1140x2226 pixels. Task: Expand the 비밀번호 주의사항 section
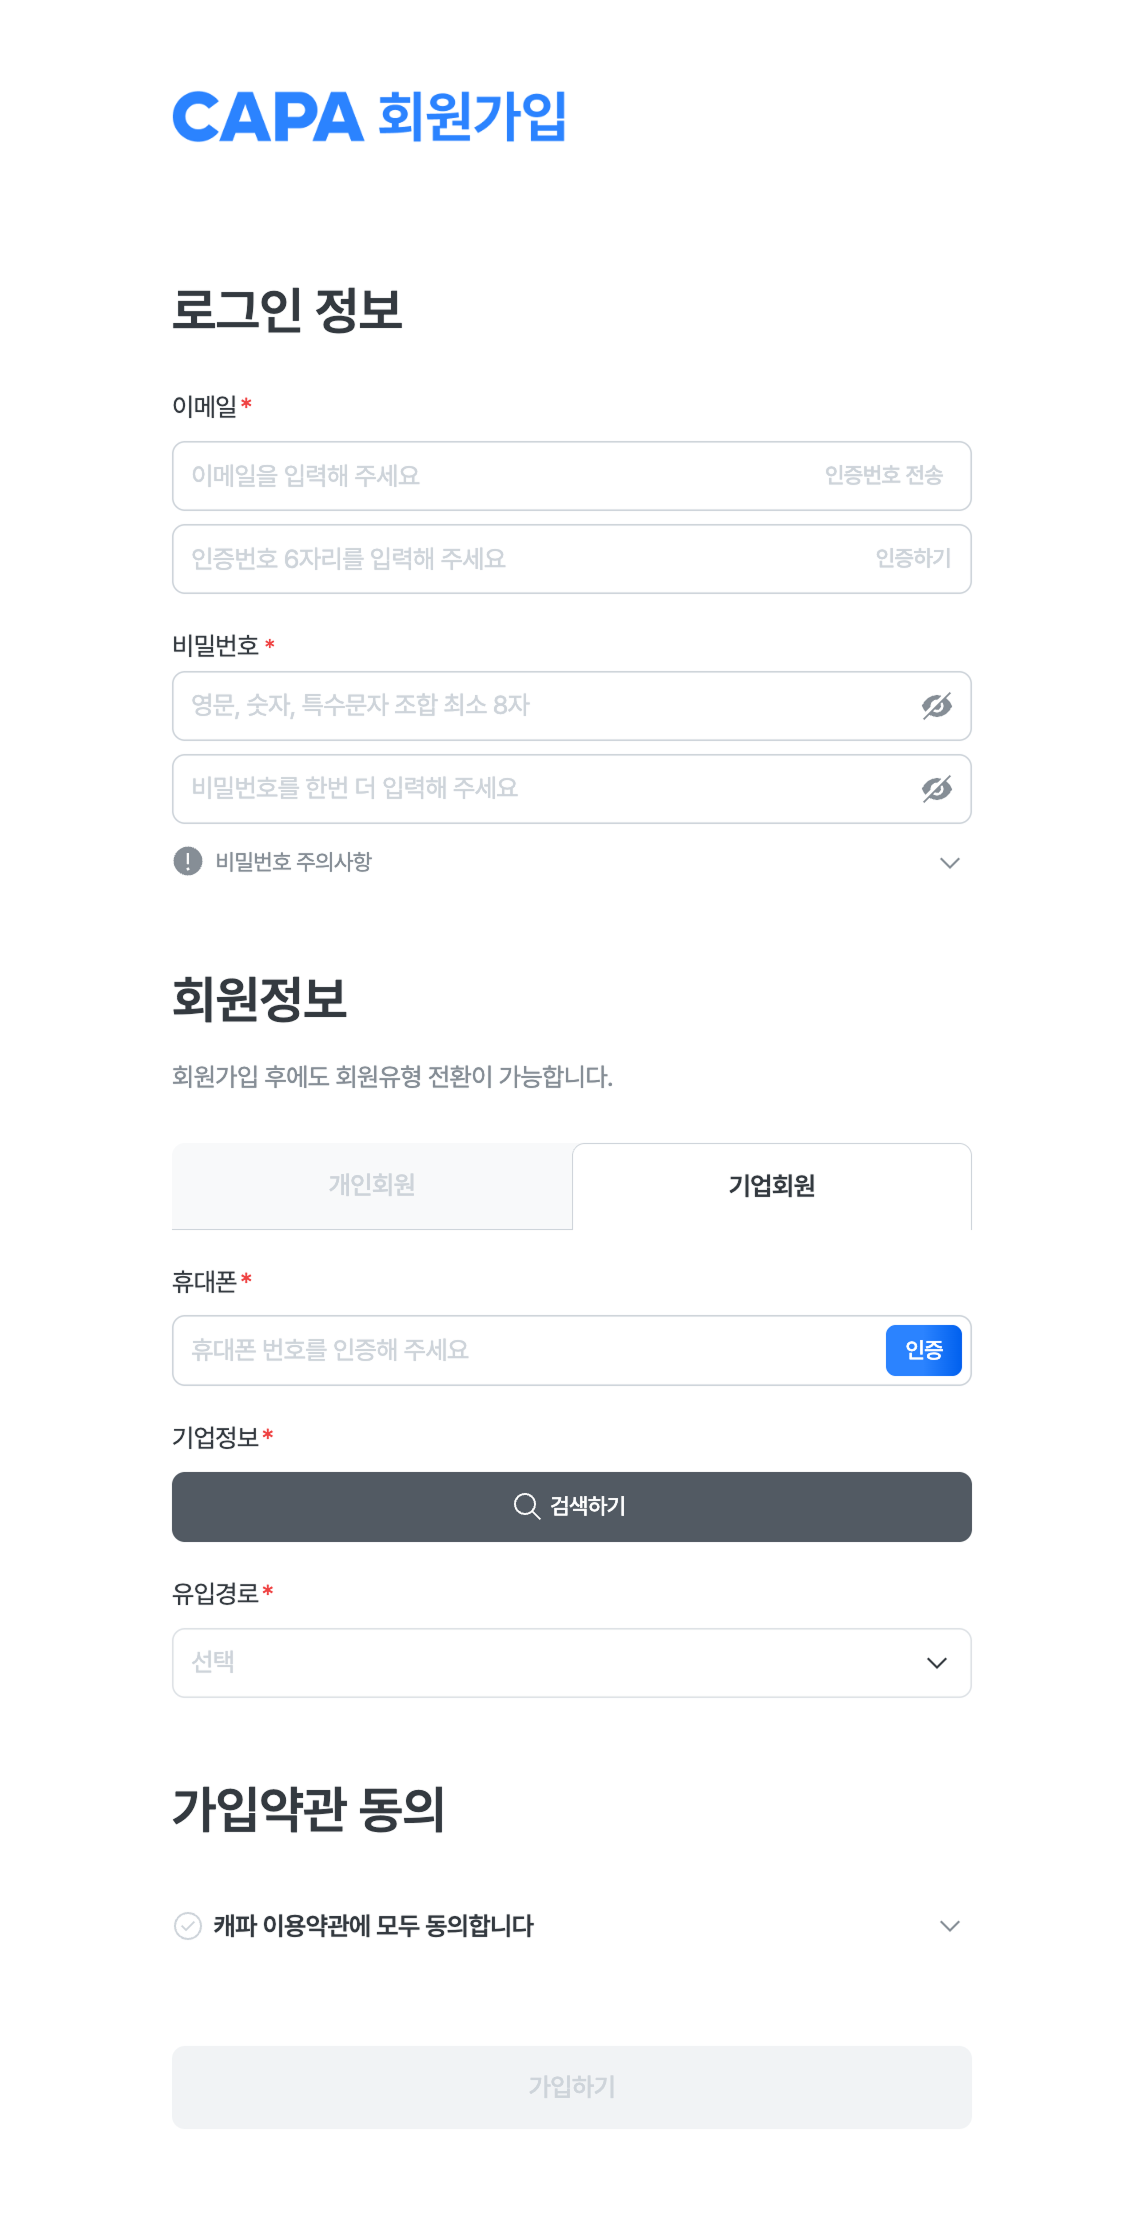950,861
